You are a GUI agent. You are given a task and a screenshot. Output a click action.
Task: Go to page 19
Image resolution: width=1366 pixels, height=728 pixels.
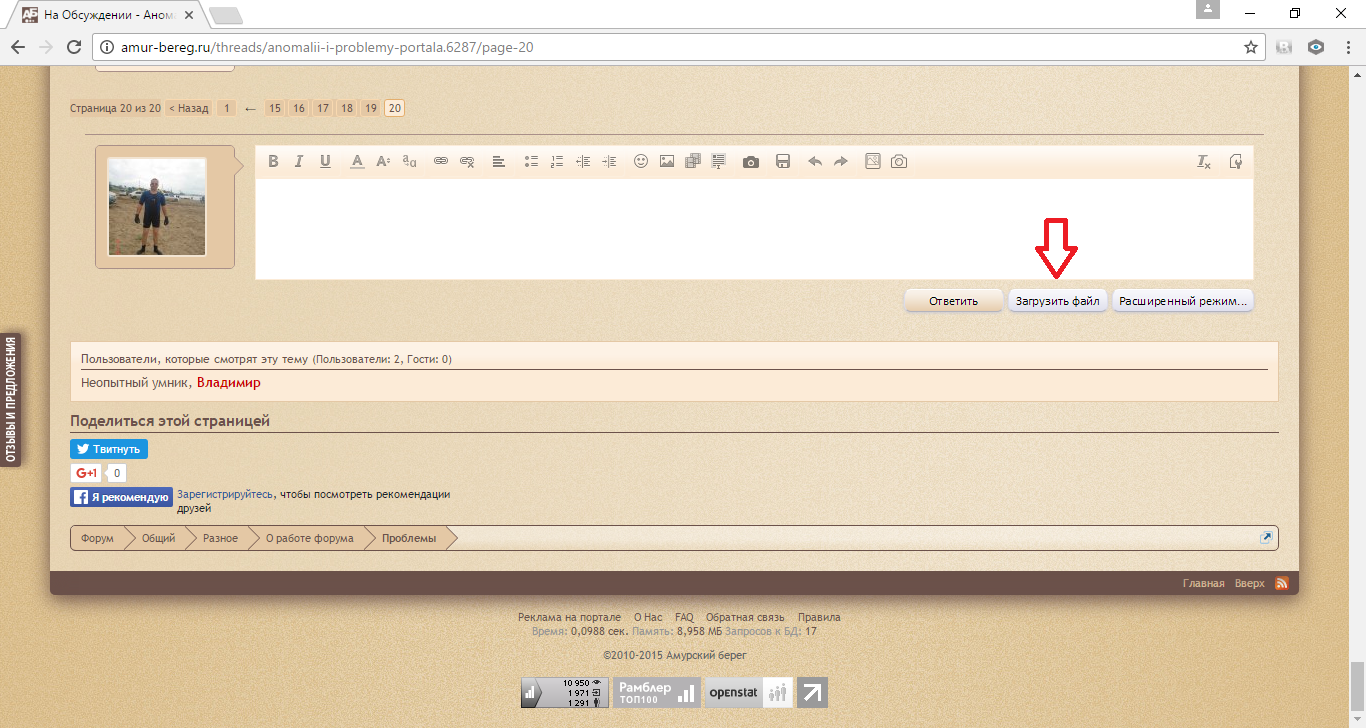[x=371, y=108]
